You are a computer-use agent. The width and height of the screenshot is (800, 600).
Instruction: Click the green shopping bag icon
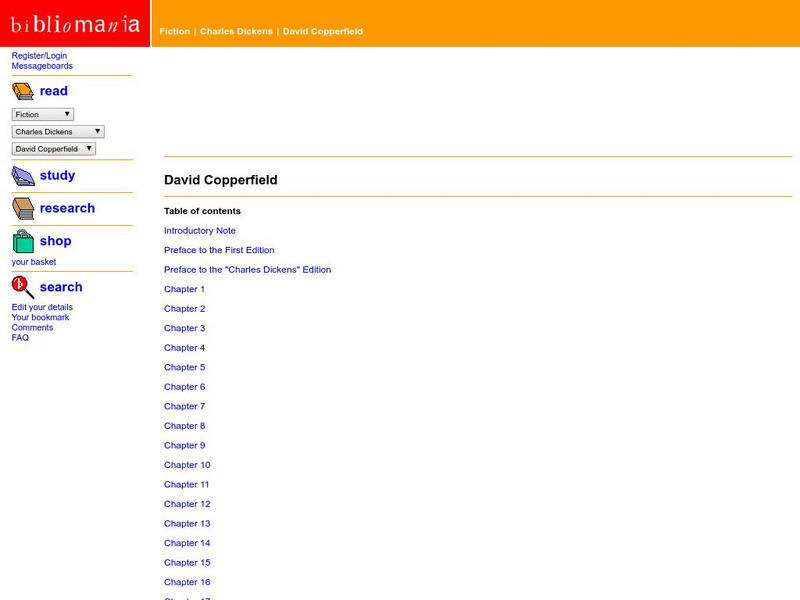tap(23, 241)
